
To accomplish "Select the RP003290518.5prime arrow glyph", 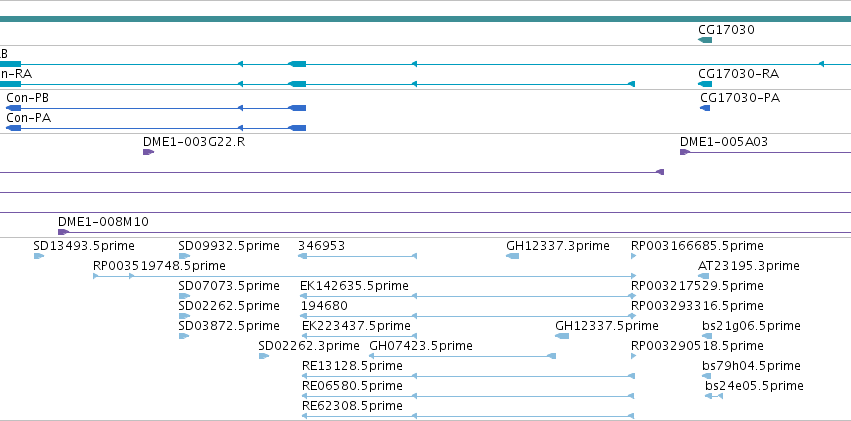I will pos(633,356).
